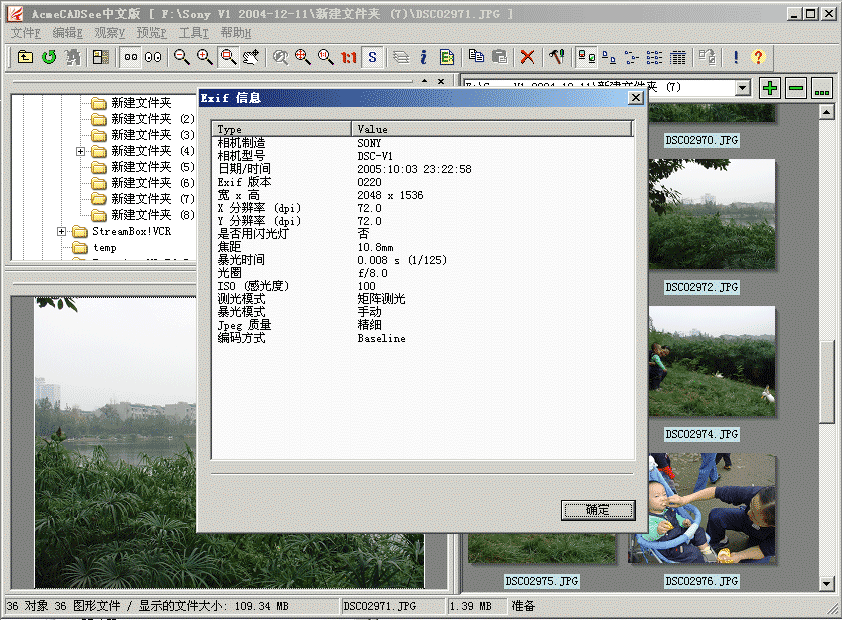Viewport: 842px width, 620px height.
Task: Click the green plus button
Action: pyautogui.click(x=770, y=87)
